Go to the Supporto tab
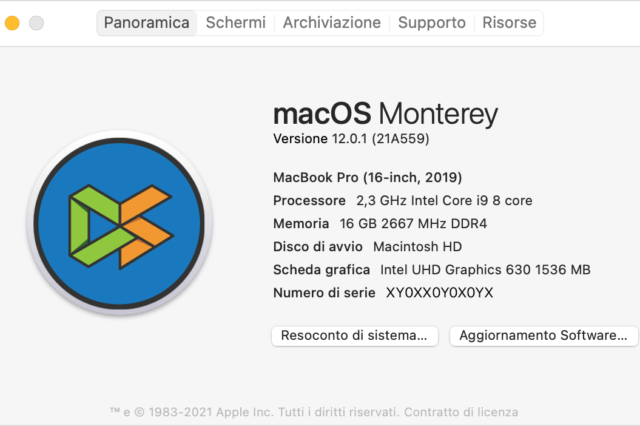Screen dimensions: 640x426 [431, 22]
